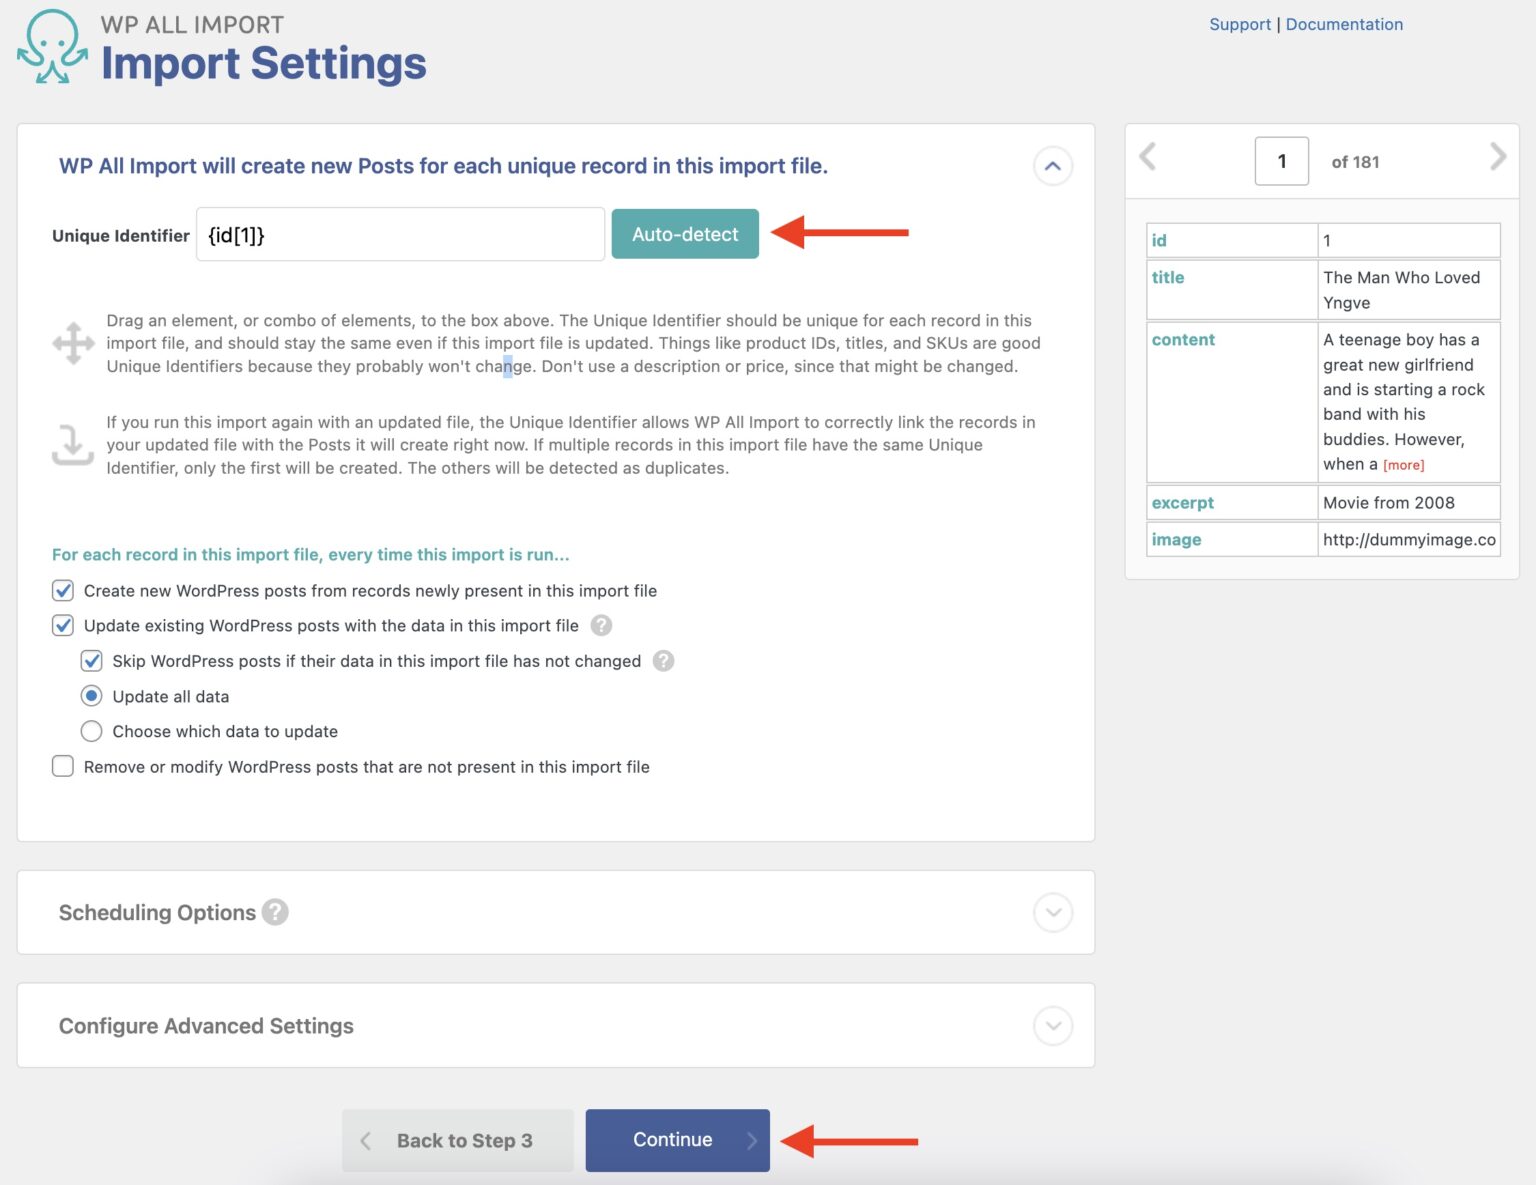1536x1185 pixels.
Task: Expand Configure Advanced Settings section
Action: pyautogui.click(x=1052, y=1026)
